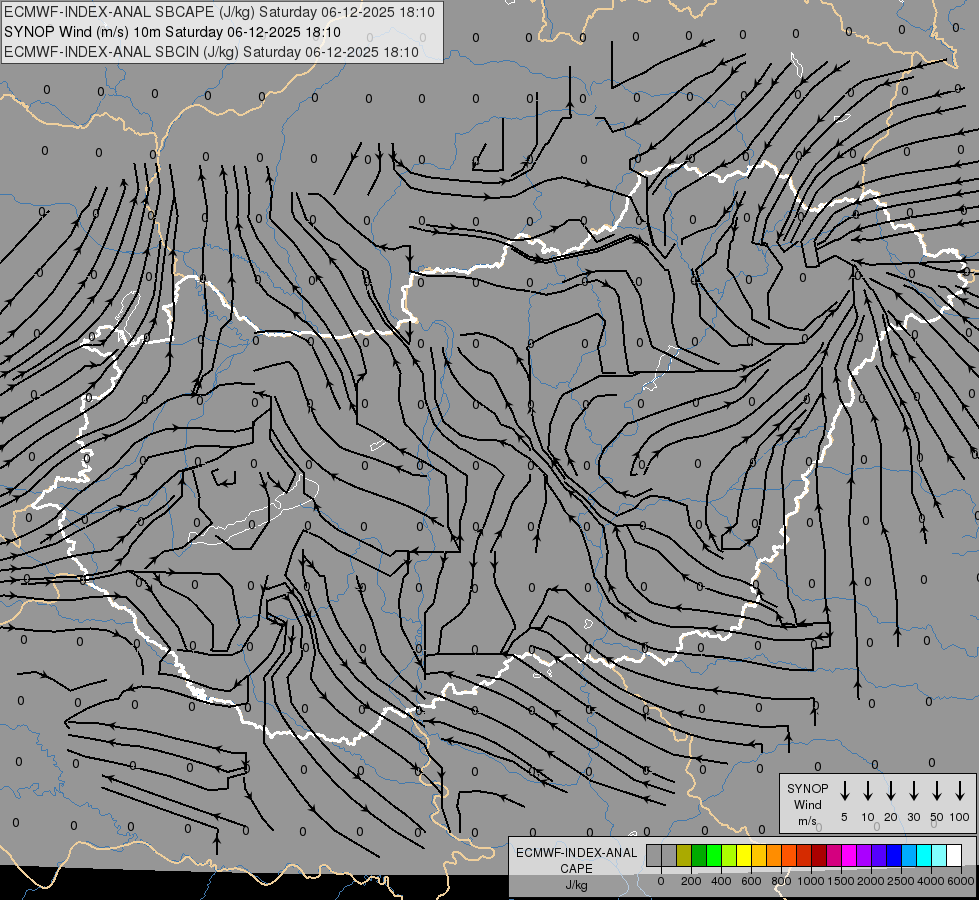This screenshot has width=979, height=900.
Task: Click the 1000 tick label in CAPE legend
Action: (x=811, y=881)
